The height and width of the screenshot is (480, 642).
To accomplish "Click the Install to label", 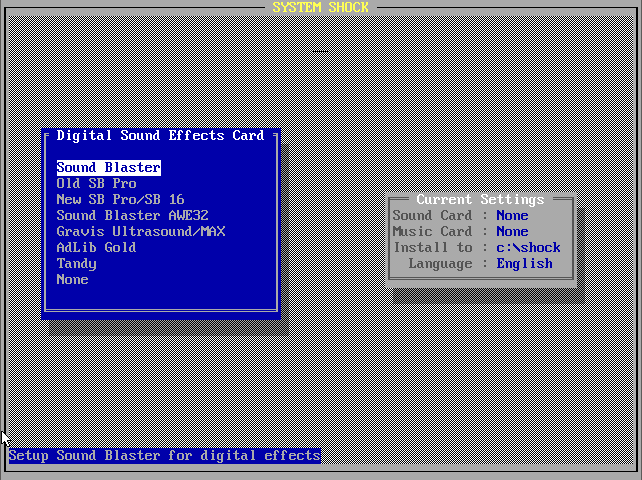I will click(x=433, y=248).
